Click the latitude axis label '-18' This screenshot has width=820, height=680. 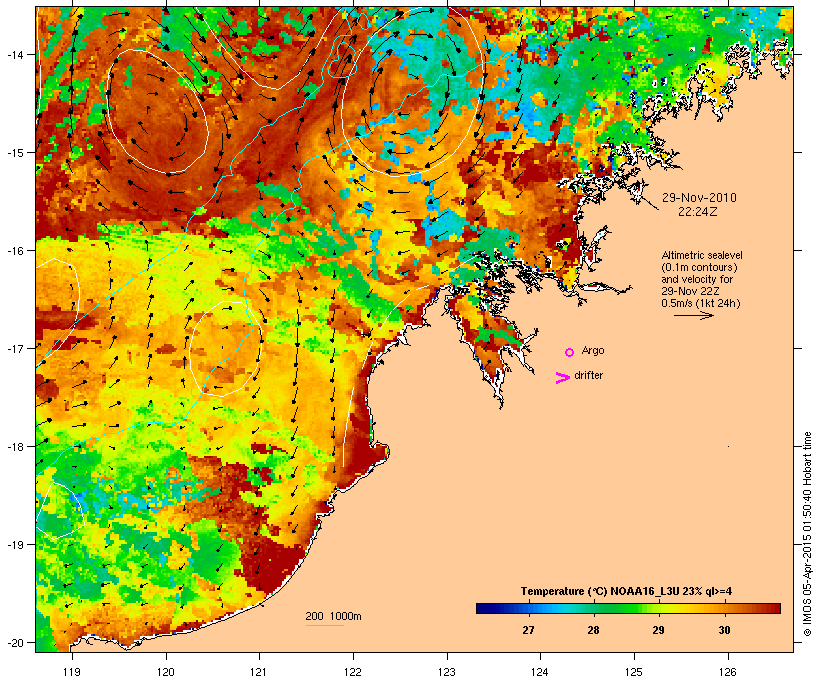[x=14, y=446]
